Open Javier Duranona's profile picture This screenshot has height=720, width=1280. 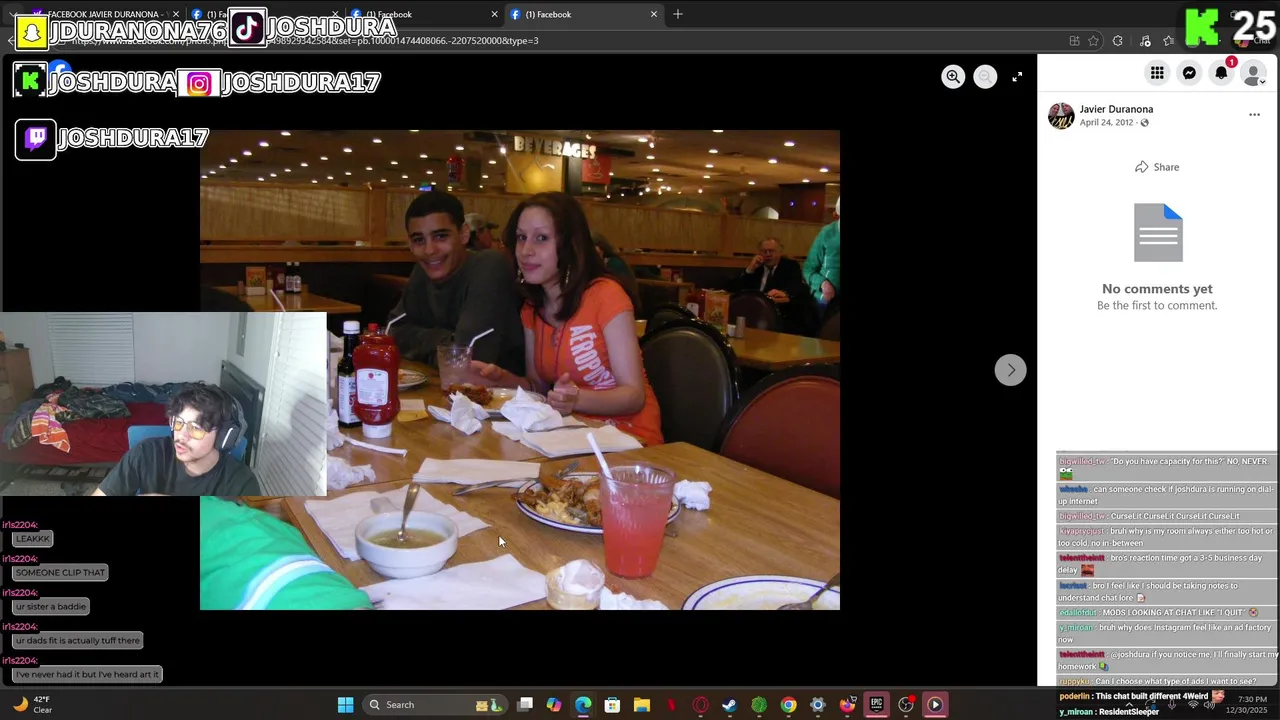pyautogui.click(x=1061, y=116)
